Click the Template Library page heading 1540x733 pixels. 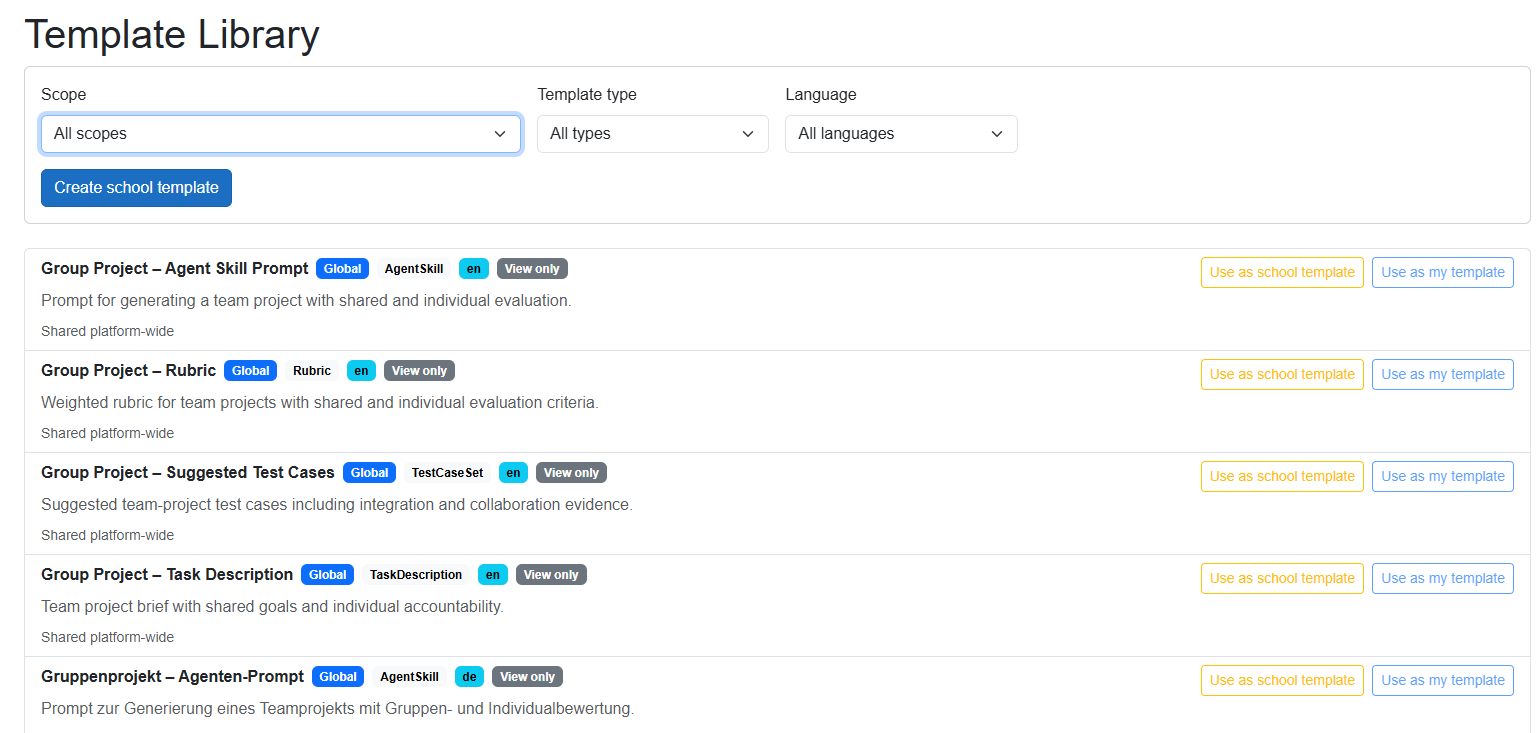172,34
